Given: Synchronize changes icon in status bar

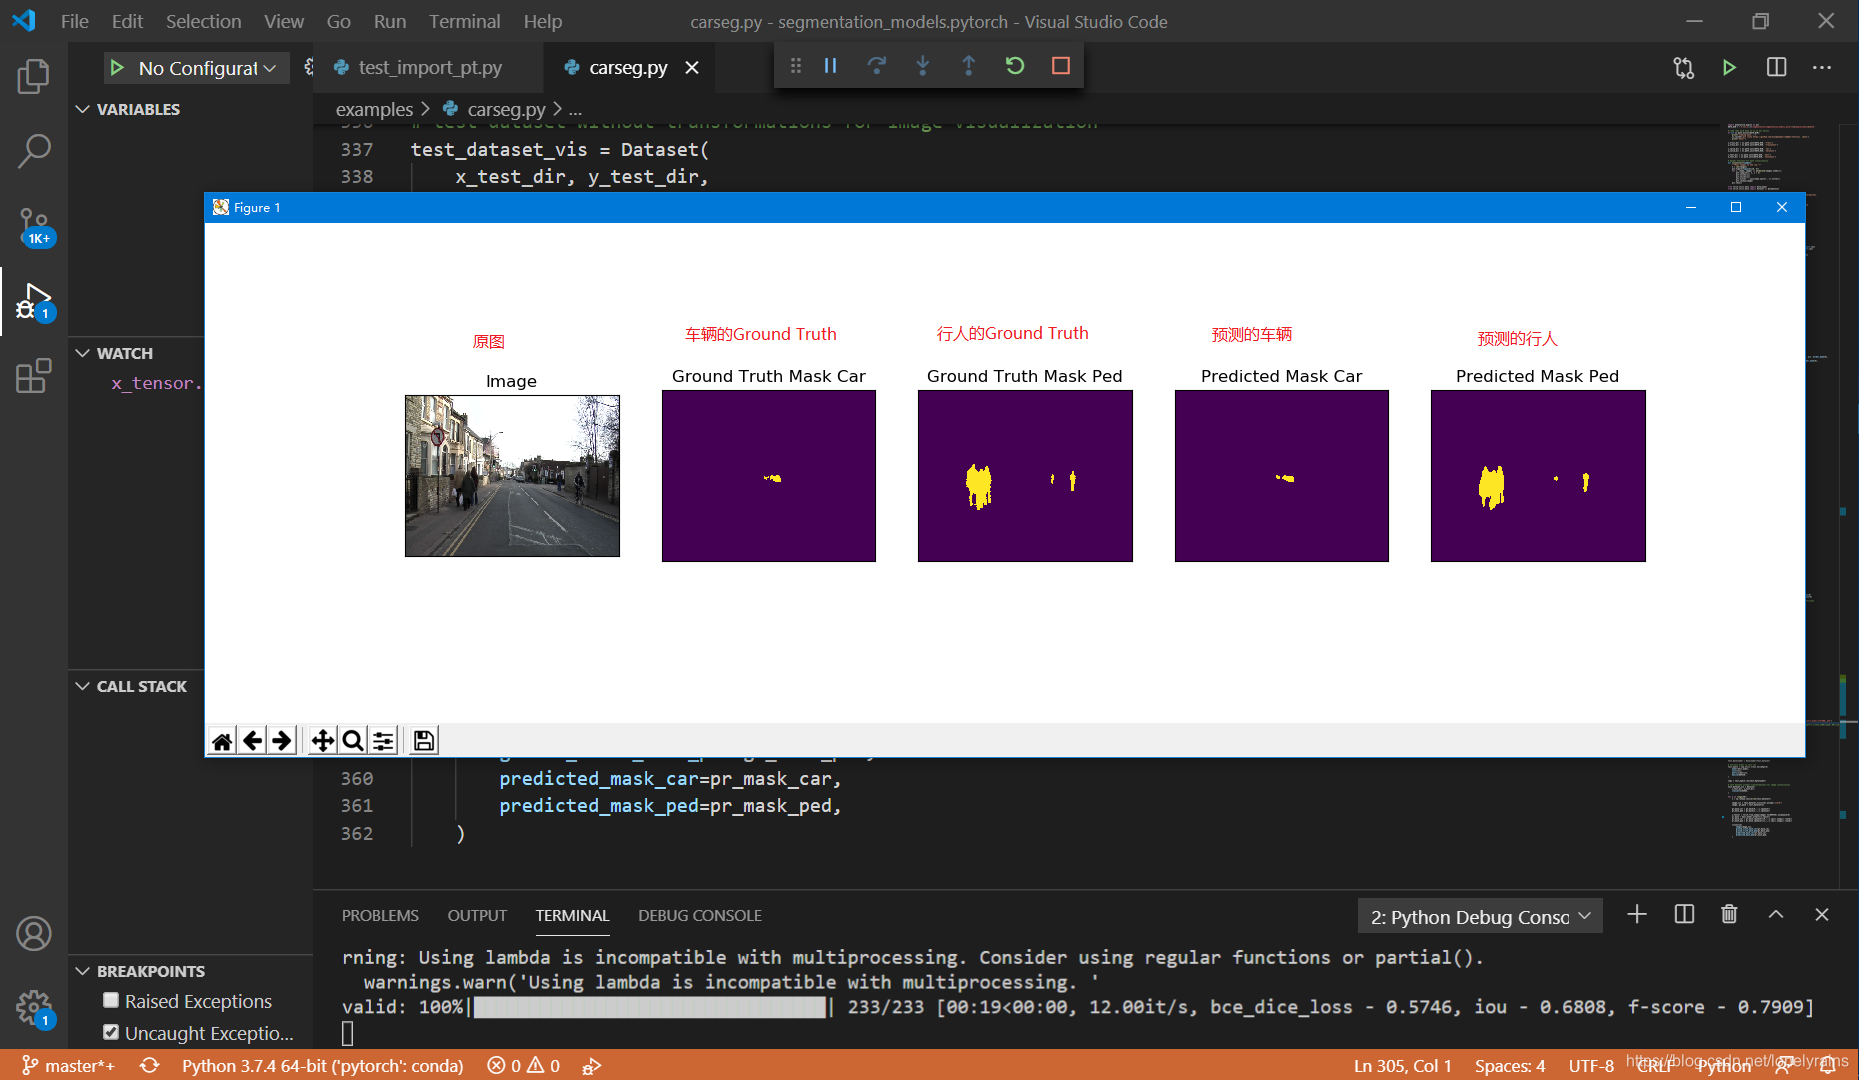Looking at the screenshot, I should 149,1065.
